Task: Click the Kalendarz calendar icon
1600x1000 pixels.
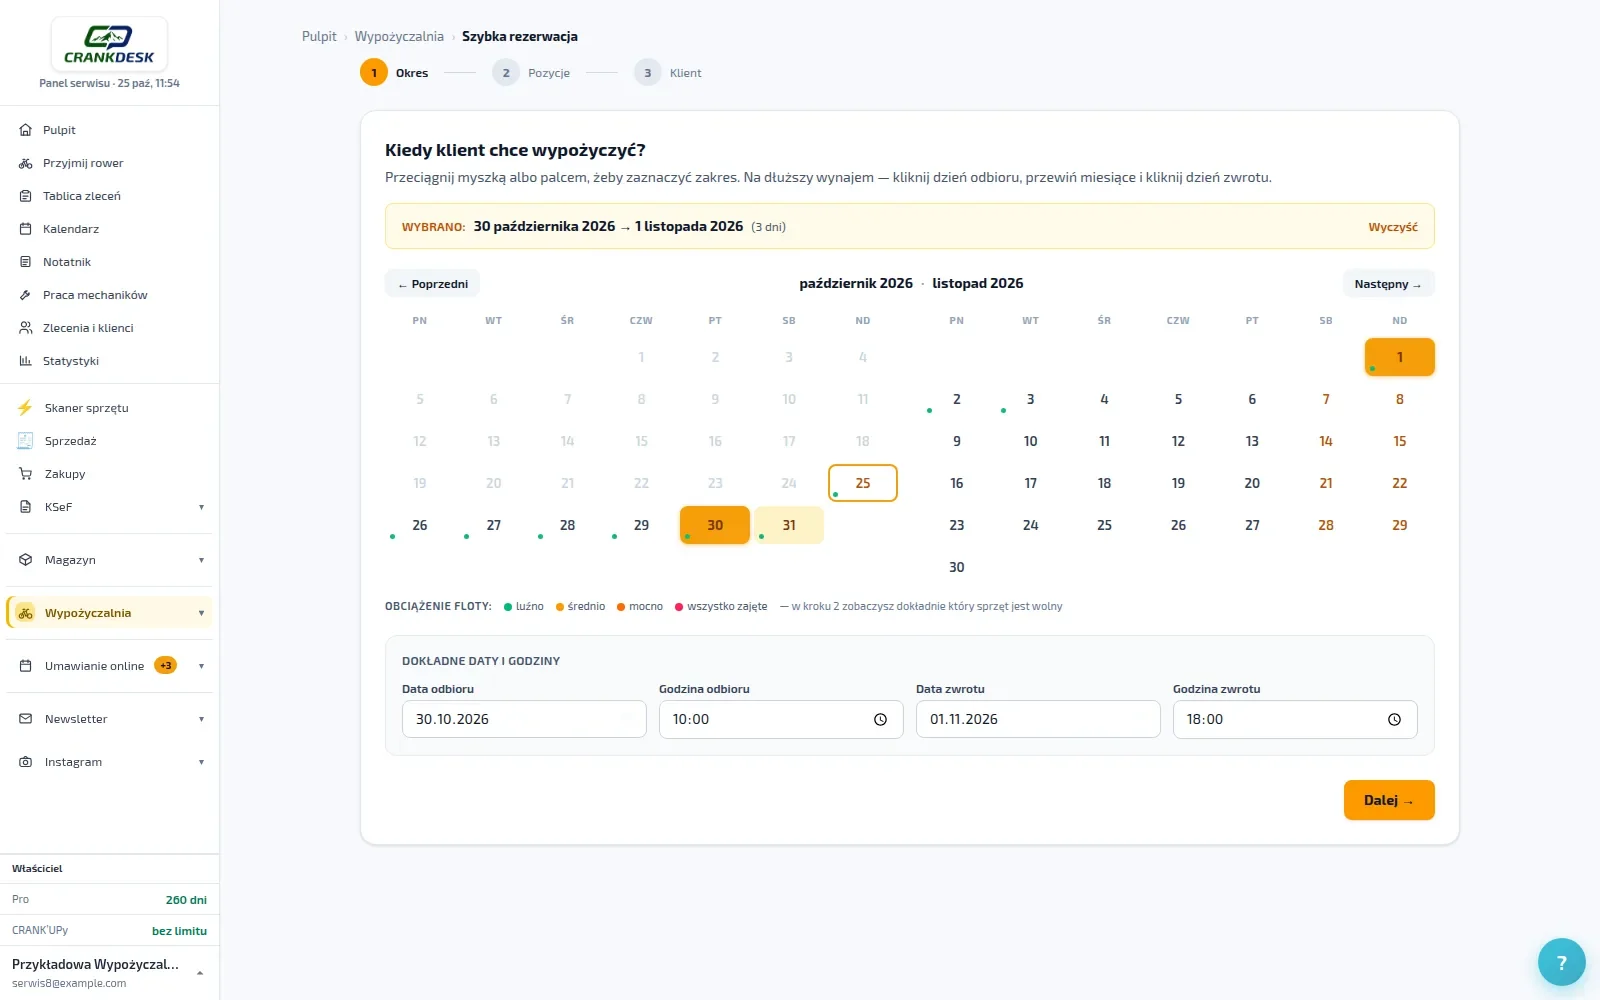Action: pyautogui.click(x=26, y=229)
